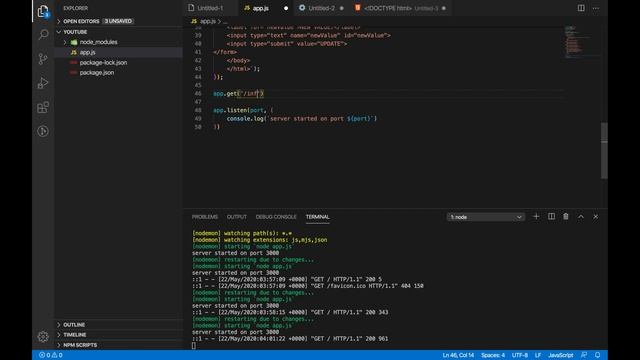
Task: Click the Untitled-2 tab gear file icon
Action: coord(302,8)
